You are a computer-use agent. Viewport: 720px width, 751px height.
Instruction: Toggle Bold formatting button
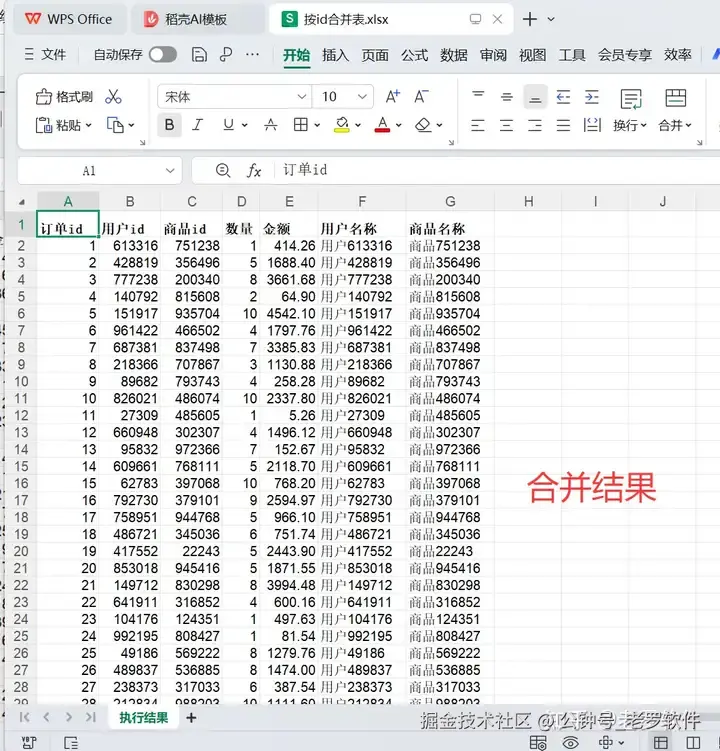pos(169,125)
